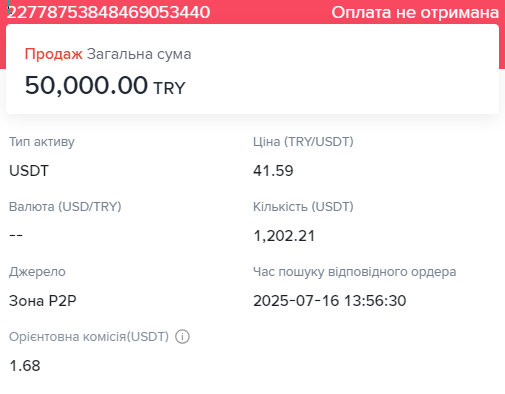Image resolution: width=505 pixels, height=394 pixels.
Task: Click the 'Загальна сума' heading
Action: (139, 54)
